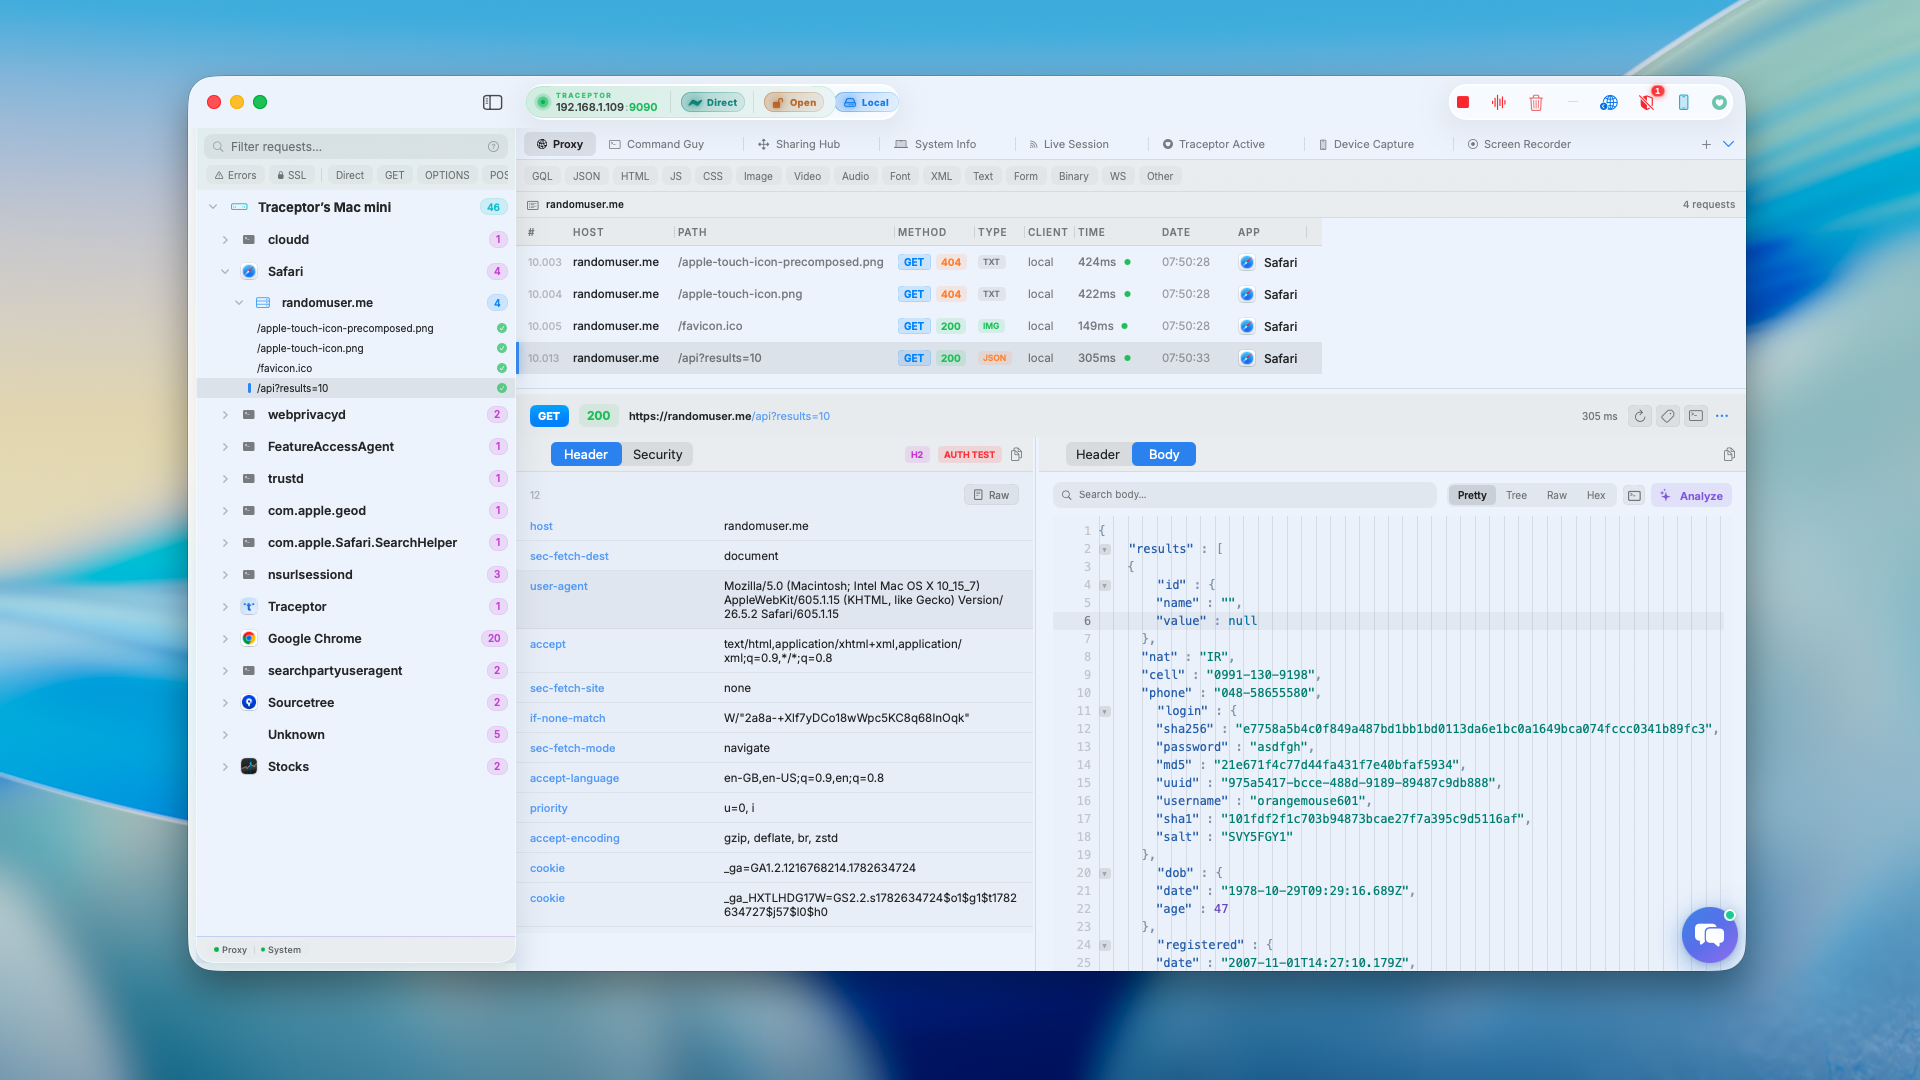This screenshot has height=1080, width=1920.
Task: Click the Search body field
Action: point(1245,495)
